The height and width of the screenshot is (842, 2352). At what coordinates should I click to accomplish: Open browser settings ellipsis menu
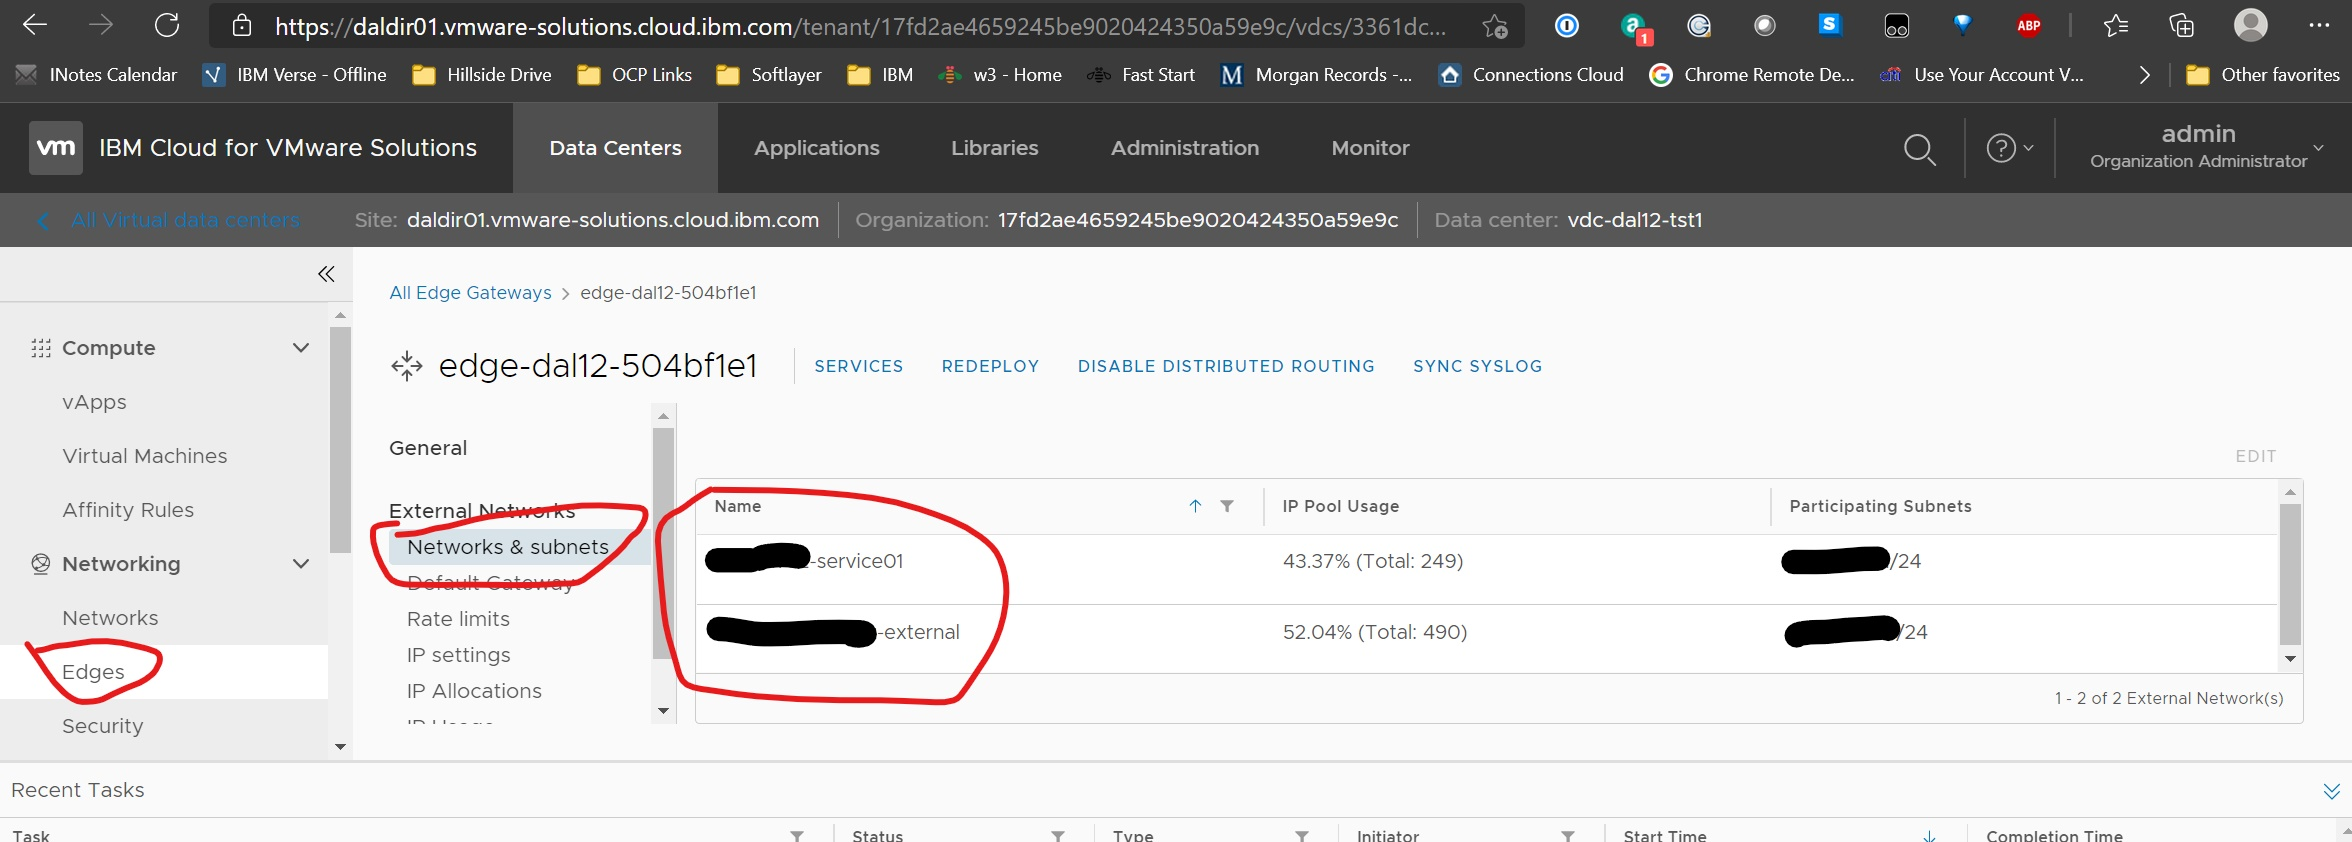tap(2320, 25)
